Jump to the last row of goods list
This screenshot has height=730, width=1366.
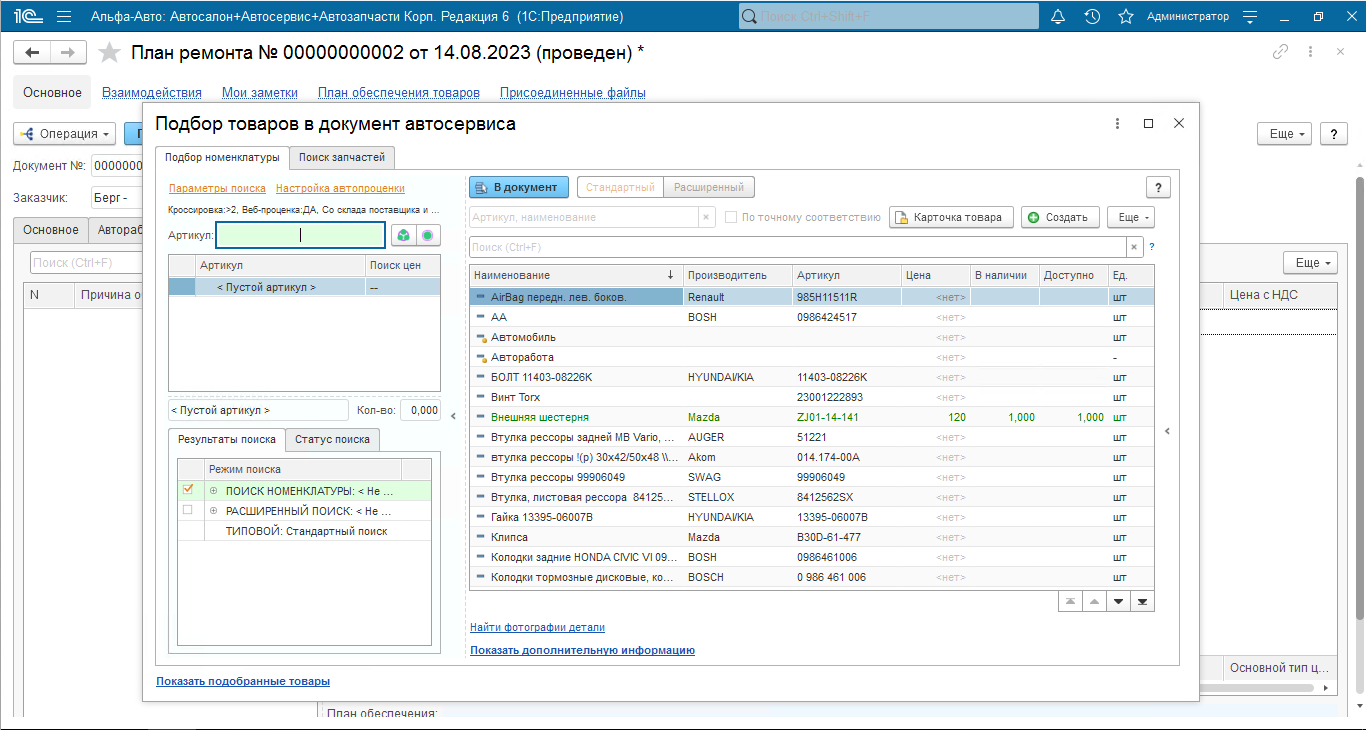(x=1143, y=601)
